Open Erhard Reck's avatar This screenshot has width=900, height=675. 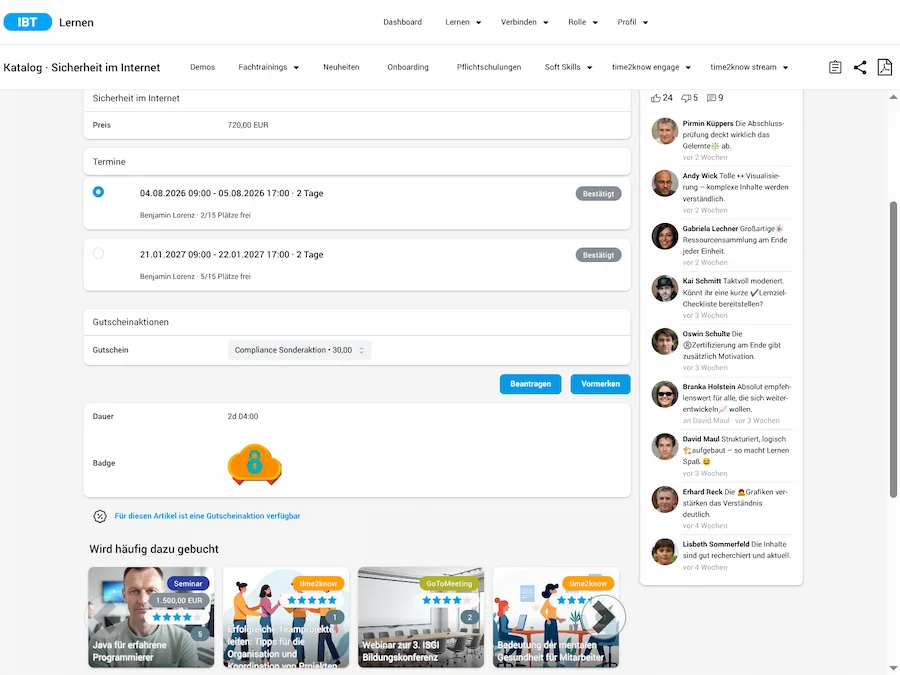[665, 499]
